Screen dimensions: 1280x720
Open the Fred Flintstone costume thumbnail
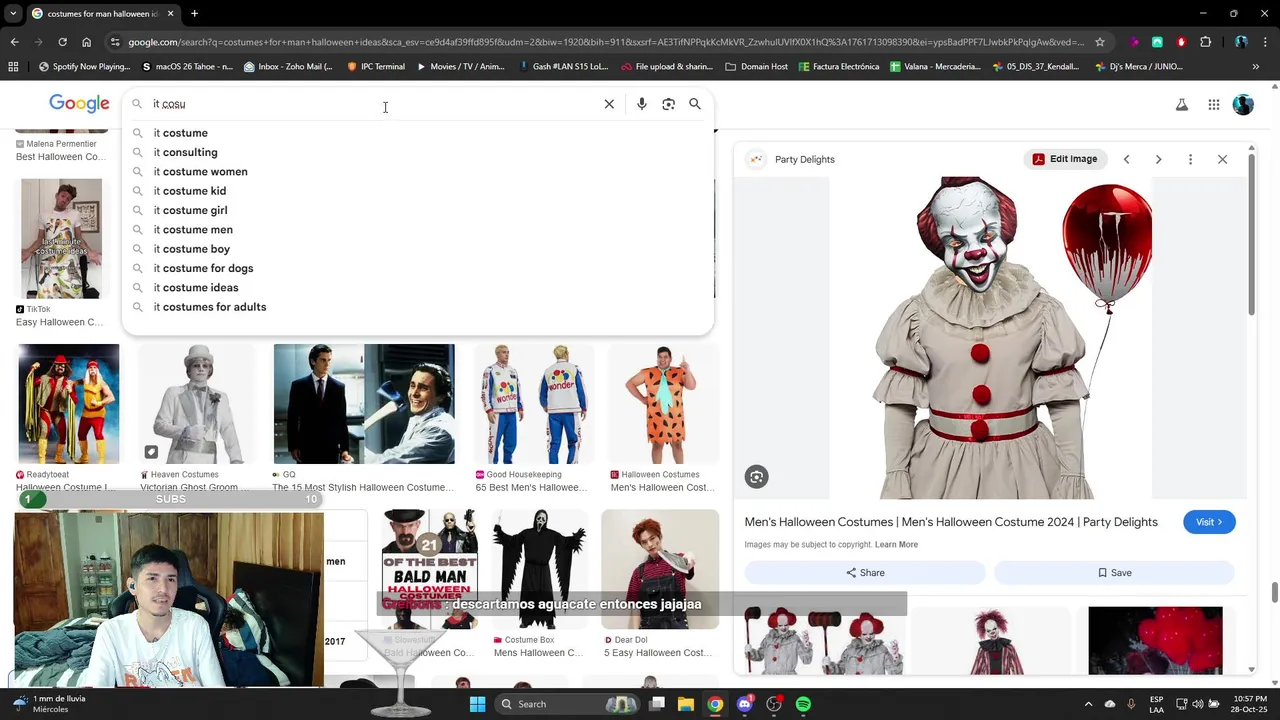pos(664,404)
